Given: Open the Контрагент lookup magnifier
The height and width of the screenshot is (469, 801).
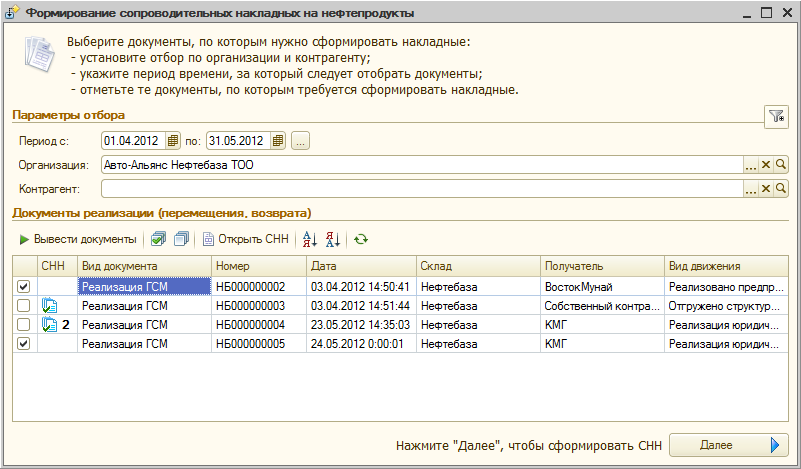Looking at the screenshot, I should click(781, 189).
